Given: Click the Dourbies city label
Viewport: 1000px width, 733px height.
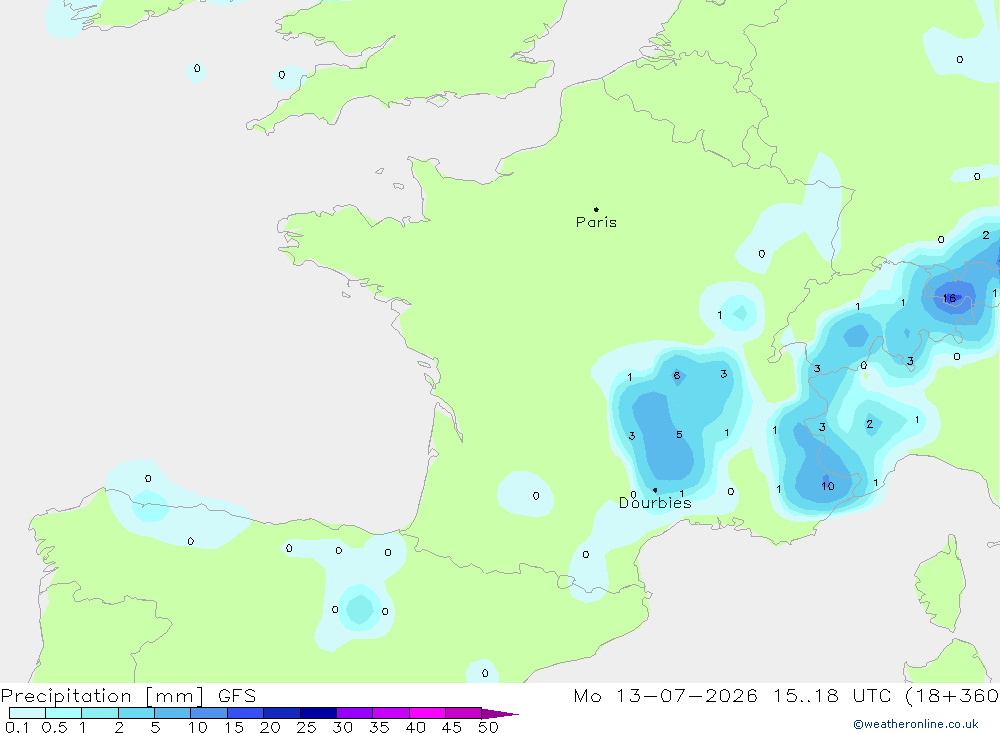Looking at the screenshot, I should pyautogui.click(x=655, y=503).
